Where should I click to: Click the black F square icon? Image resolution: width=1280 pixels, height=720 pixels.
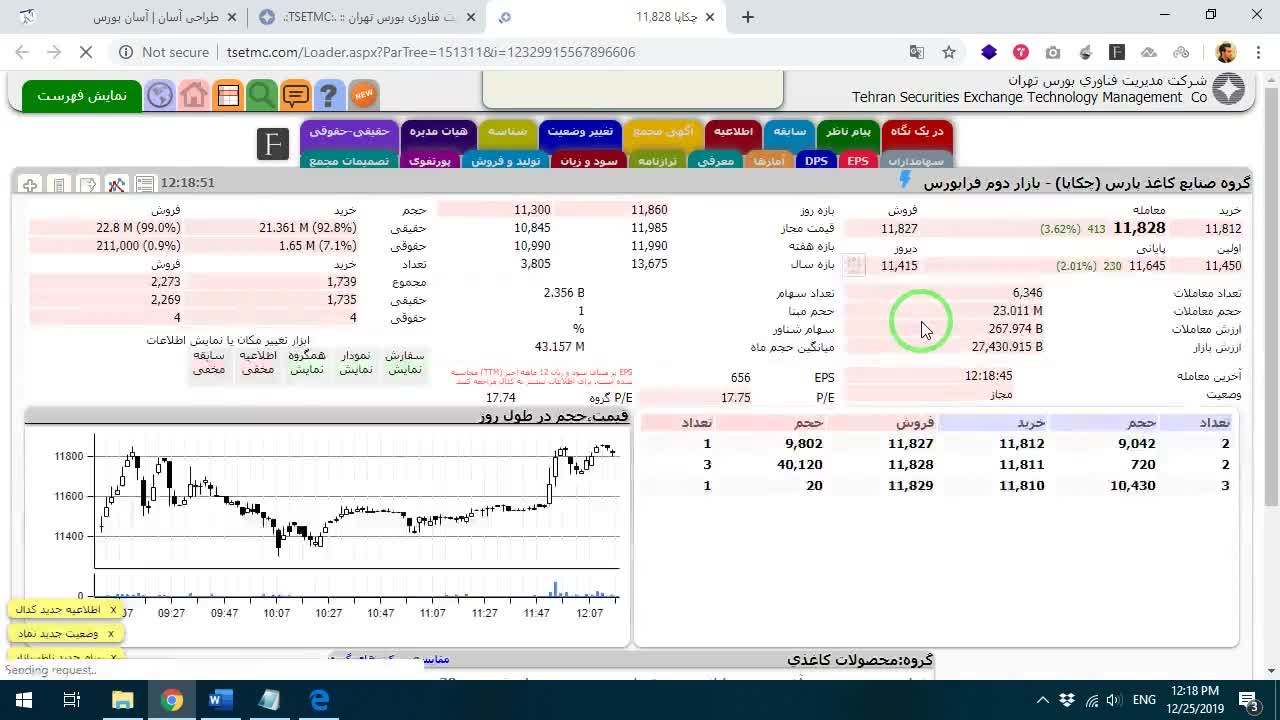click(x=272, y=144)
